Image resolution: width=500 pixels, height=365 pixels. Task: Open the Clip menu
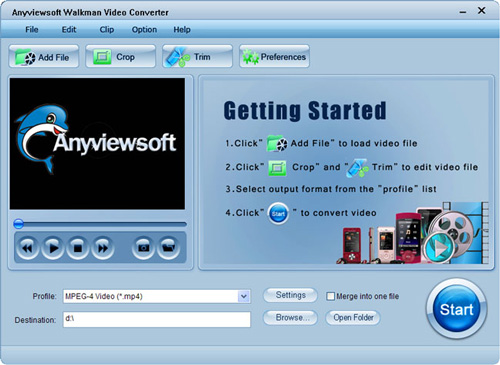[x=107, y=30]
